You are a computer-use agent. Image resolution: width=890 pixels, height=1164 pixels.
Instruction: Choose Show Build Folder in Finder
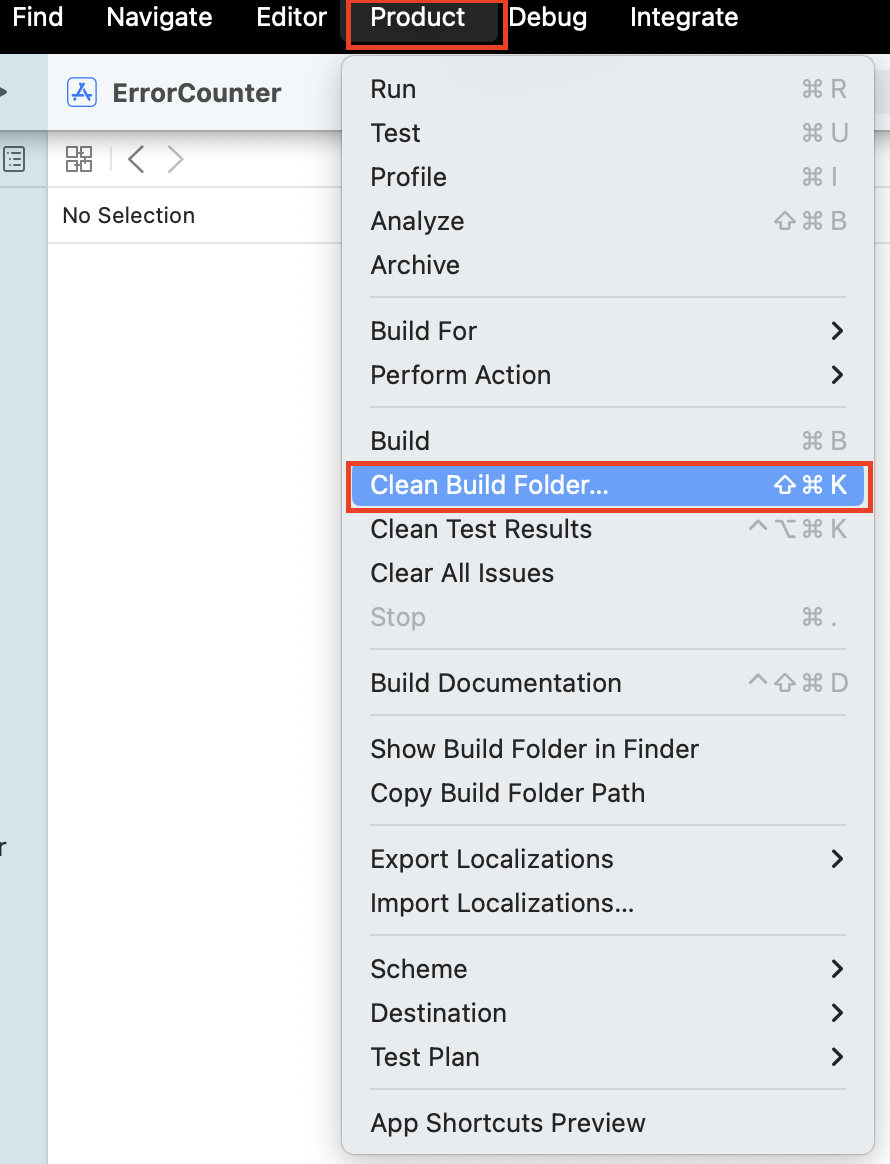pos(534,749)
